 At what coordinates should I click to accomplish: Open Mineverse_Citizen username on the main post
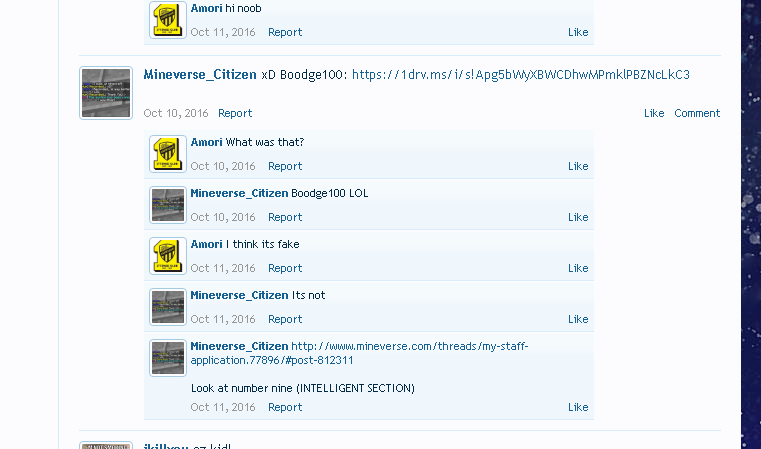tap(200, 75)
